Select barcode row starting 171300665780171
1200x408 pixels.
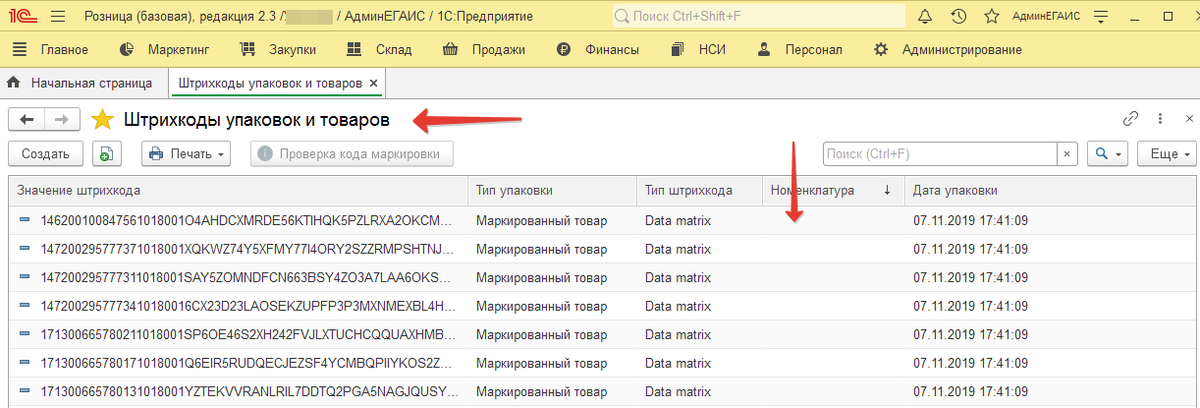point(603,361)
